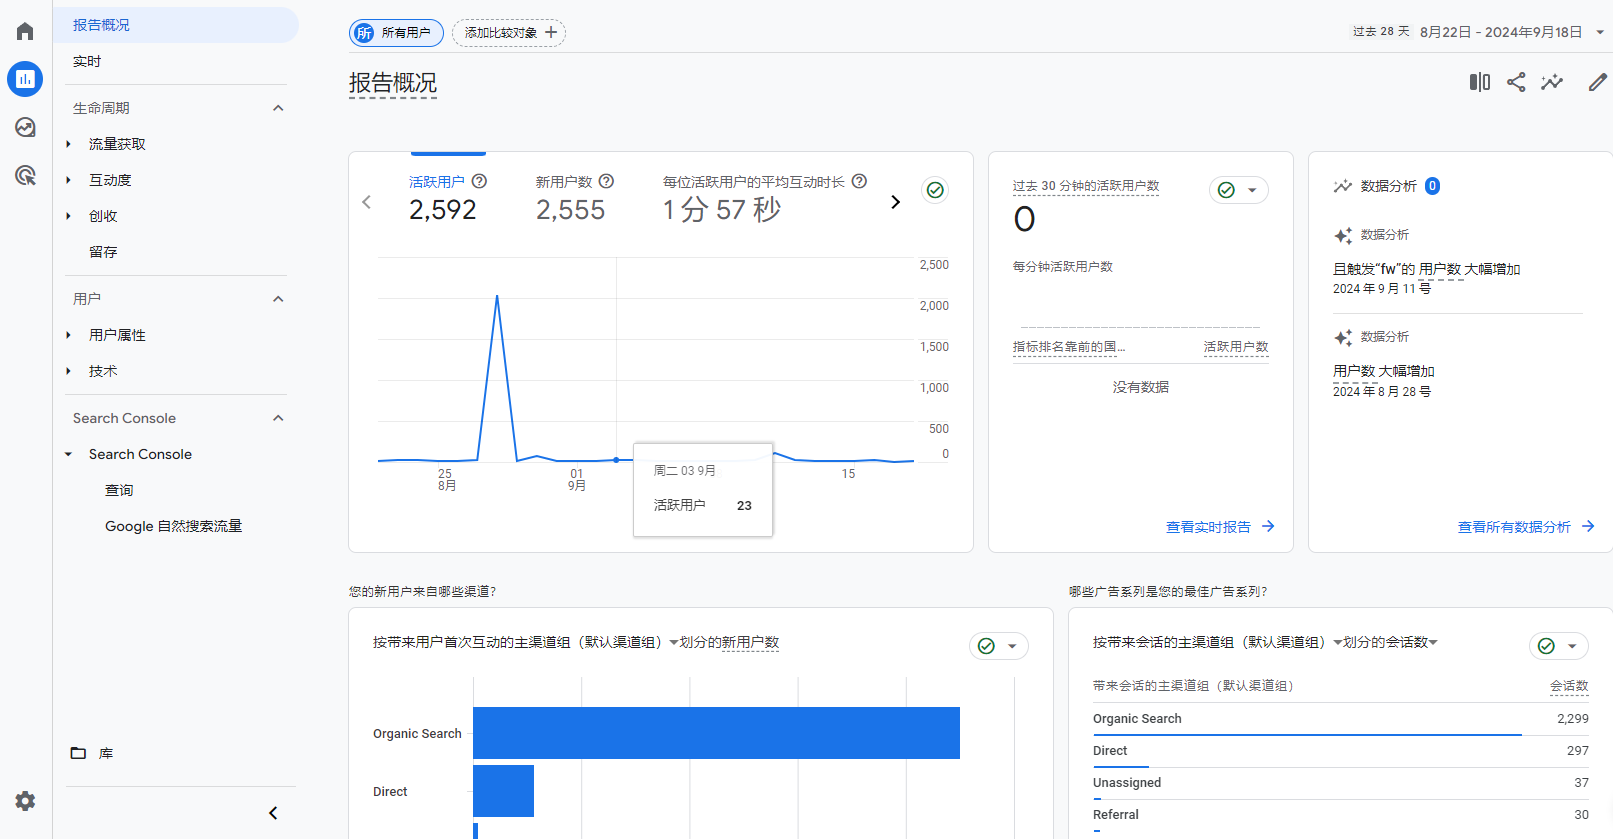
Task: Click the edit comparisons icon
Action: pyautogui.click(x=1479, y=82)
